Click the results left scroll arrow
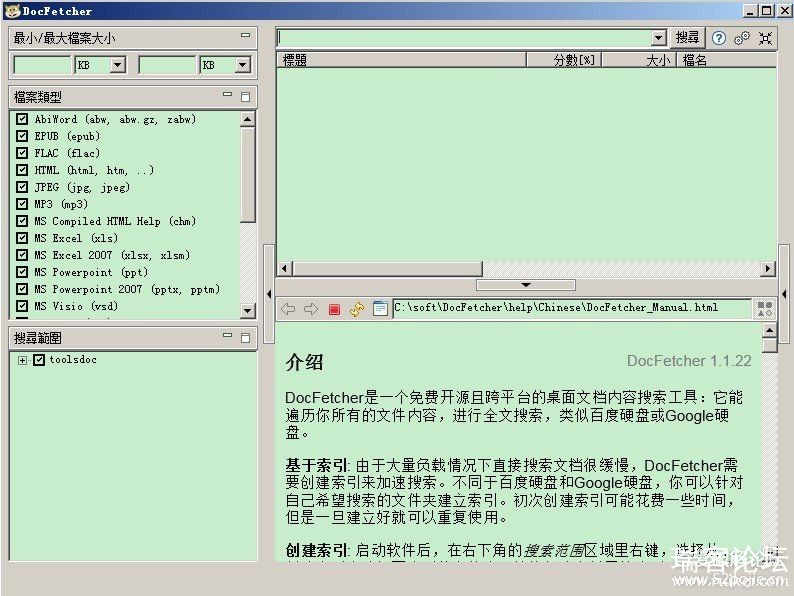This screenshot has width=794, height=596. click(x=284, y=268)
